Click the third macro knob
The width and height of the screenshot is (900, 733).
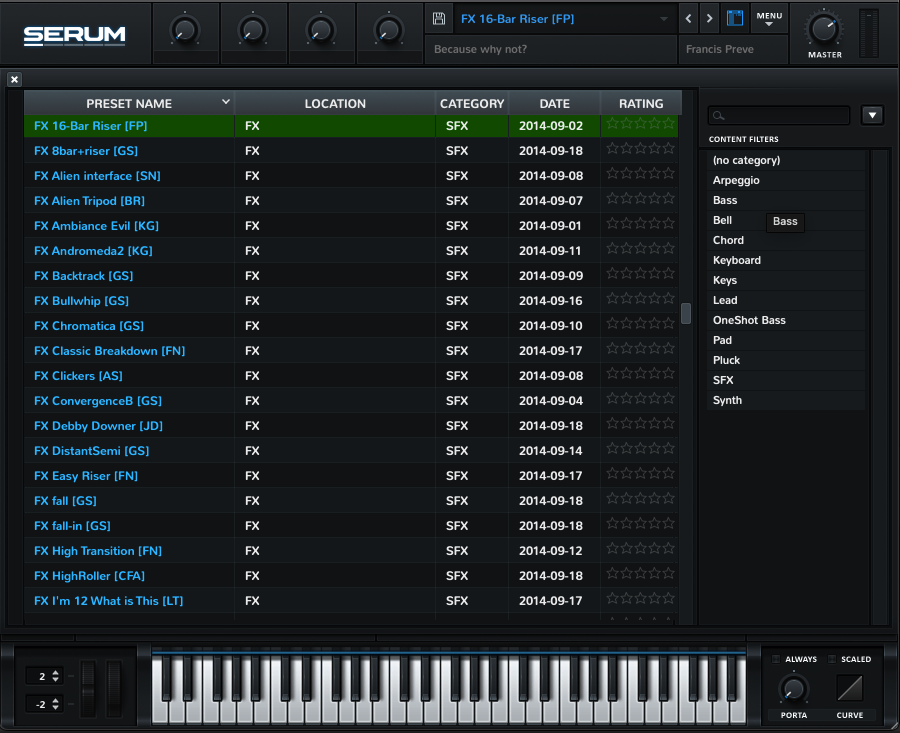[x=320, y=30]
